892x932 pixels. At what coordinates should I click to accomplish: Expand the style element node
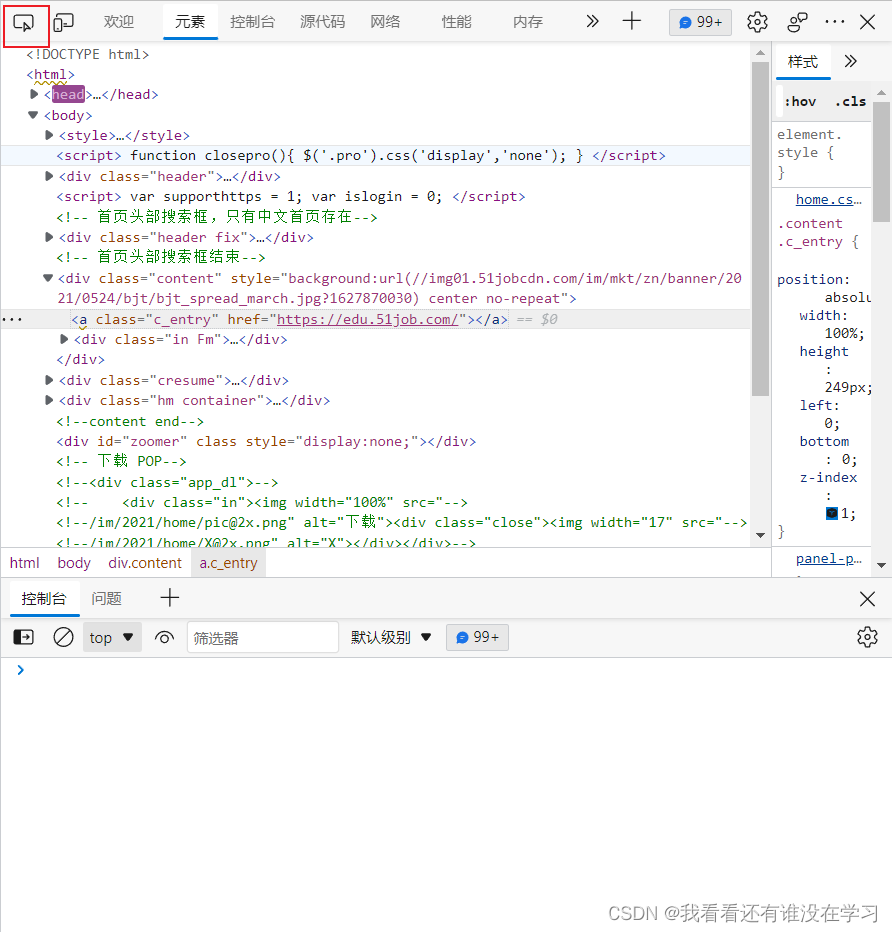[x=49, y=135]
